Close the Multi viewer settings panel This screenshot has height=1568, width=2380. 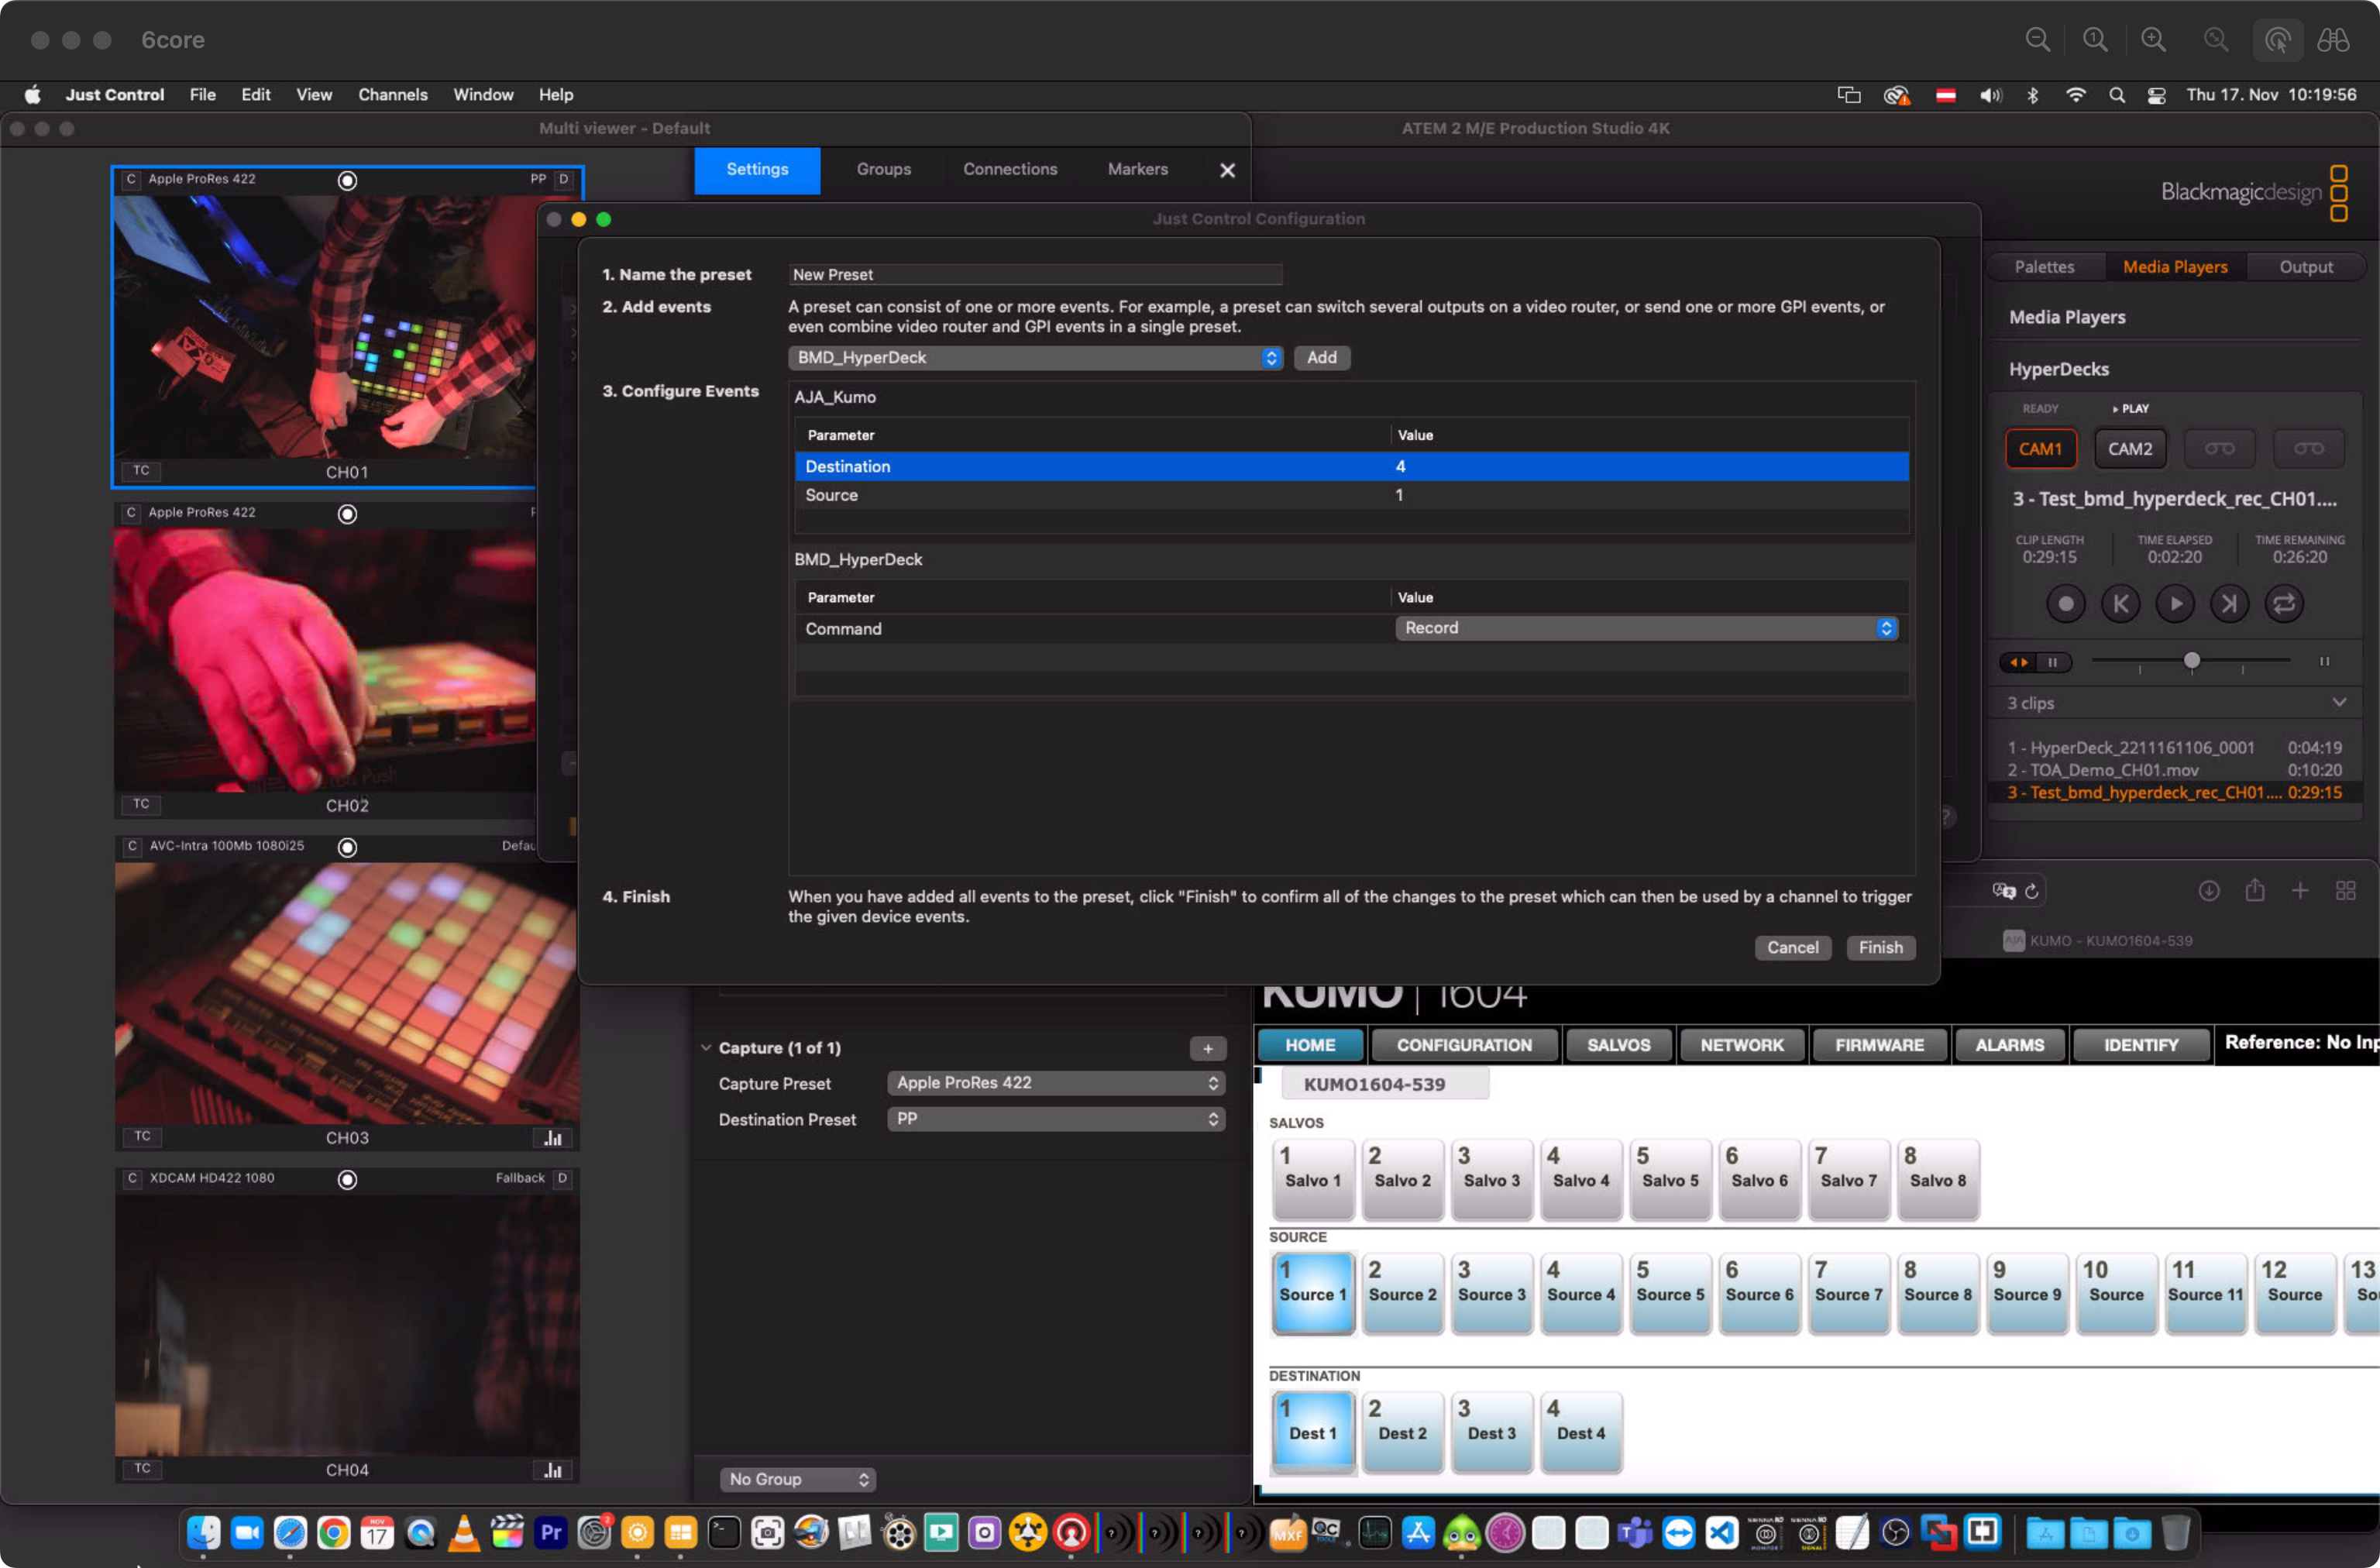point(1227,170)
